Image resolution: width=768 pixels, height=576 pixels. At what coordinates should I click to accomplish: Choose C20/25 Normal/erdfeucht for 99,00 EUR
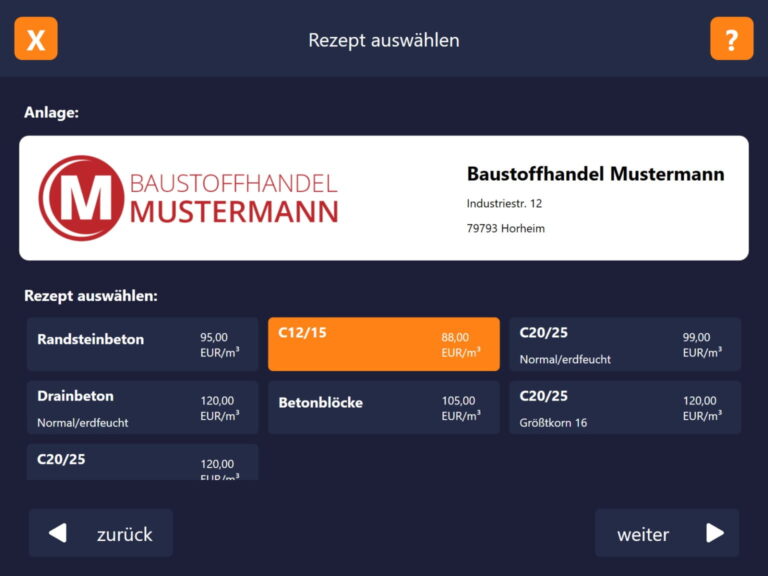[624, 345]
